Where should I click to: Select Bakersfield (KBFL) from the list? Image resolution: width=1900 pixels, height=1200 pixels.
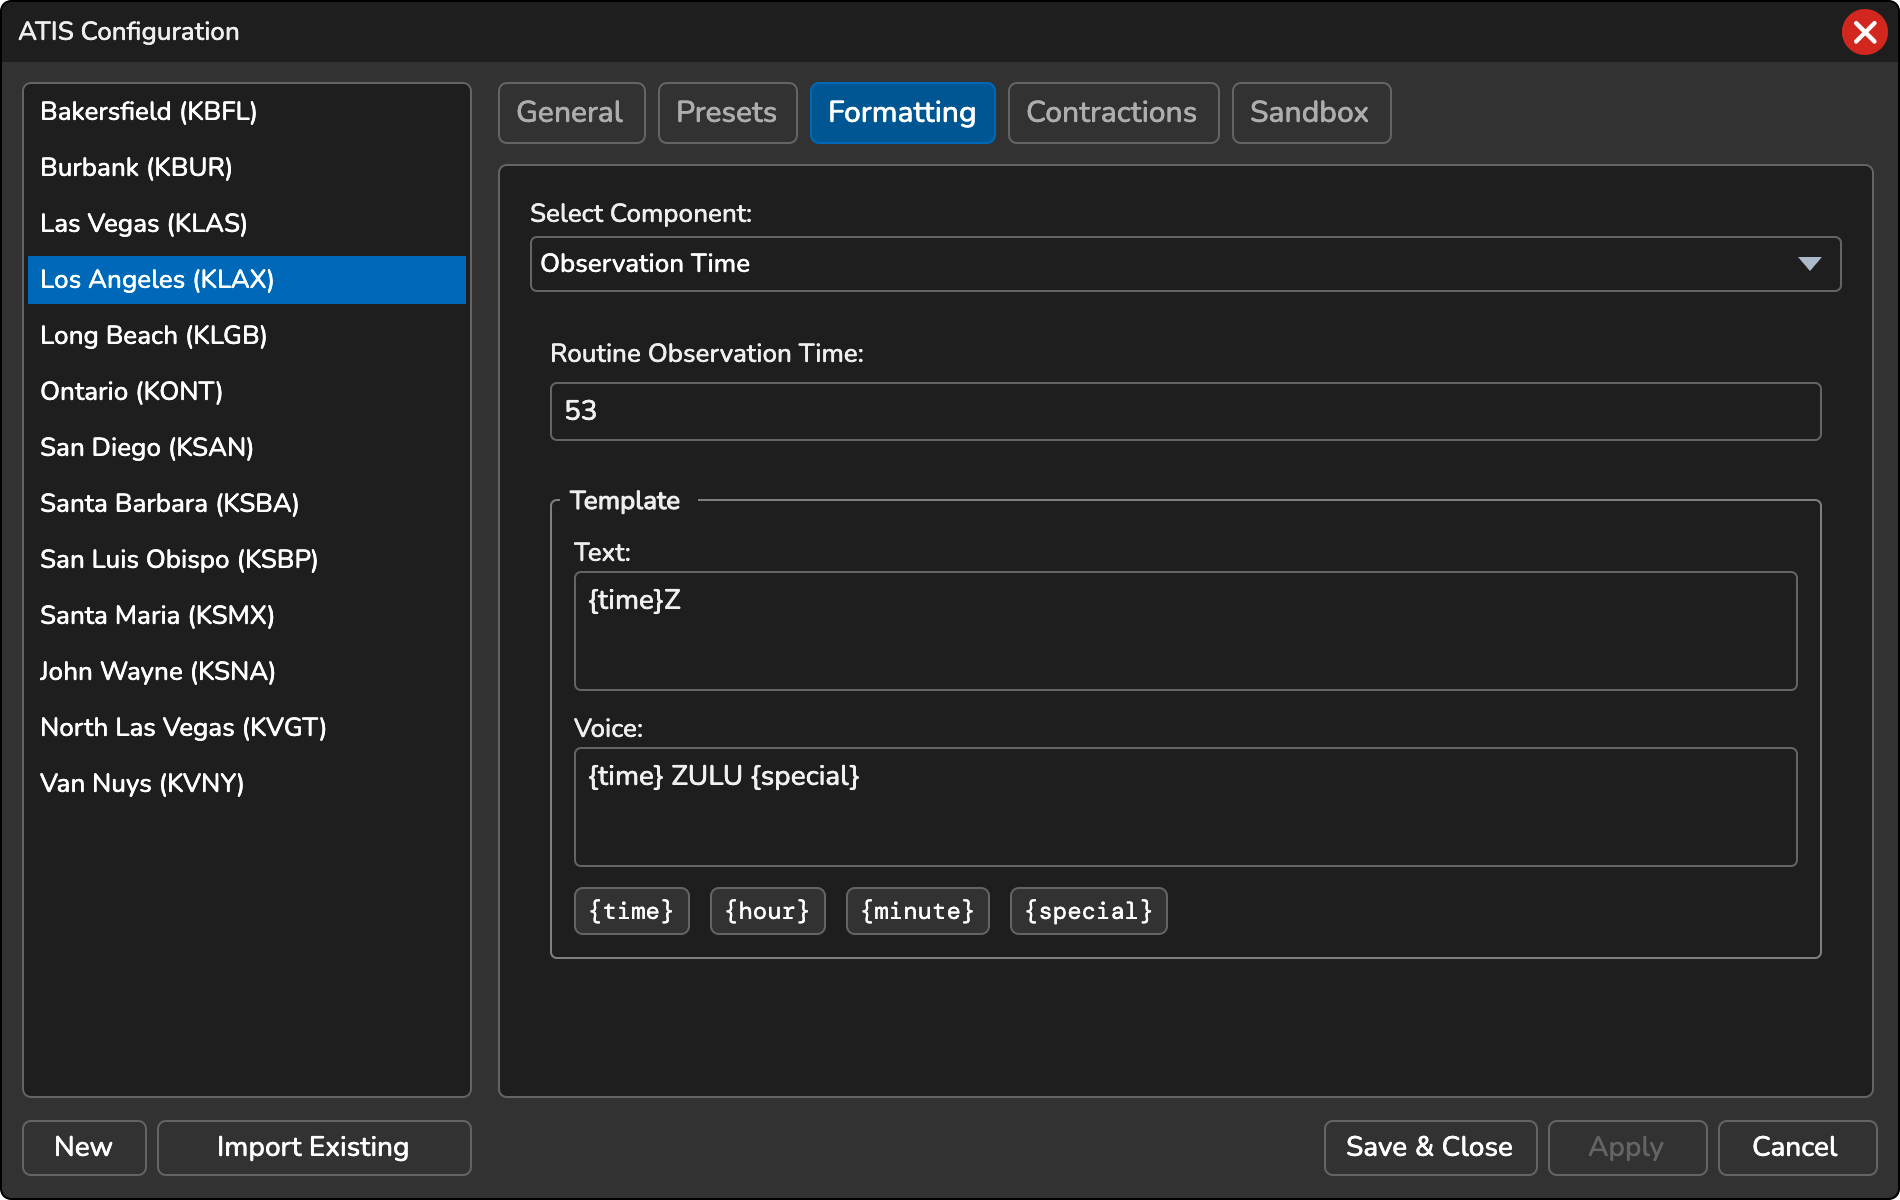pos(149,111)
